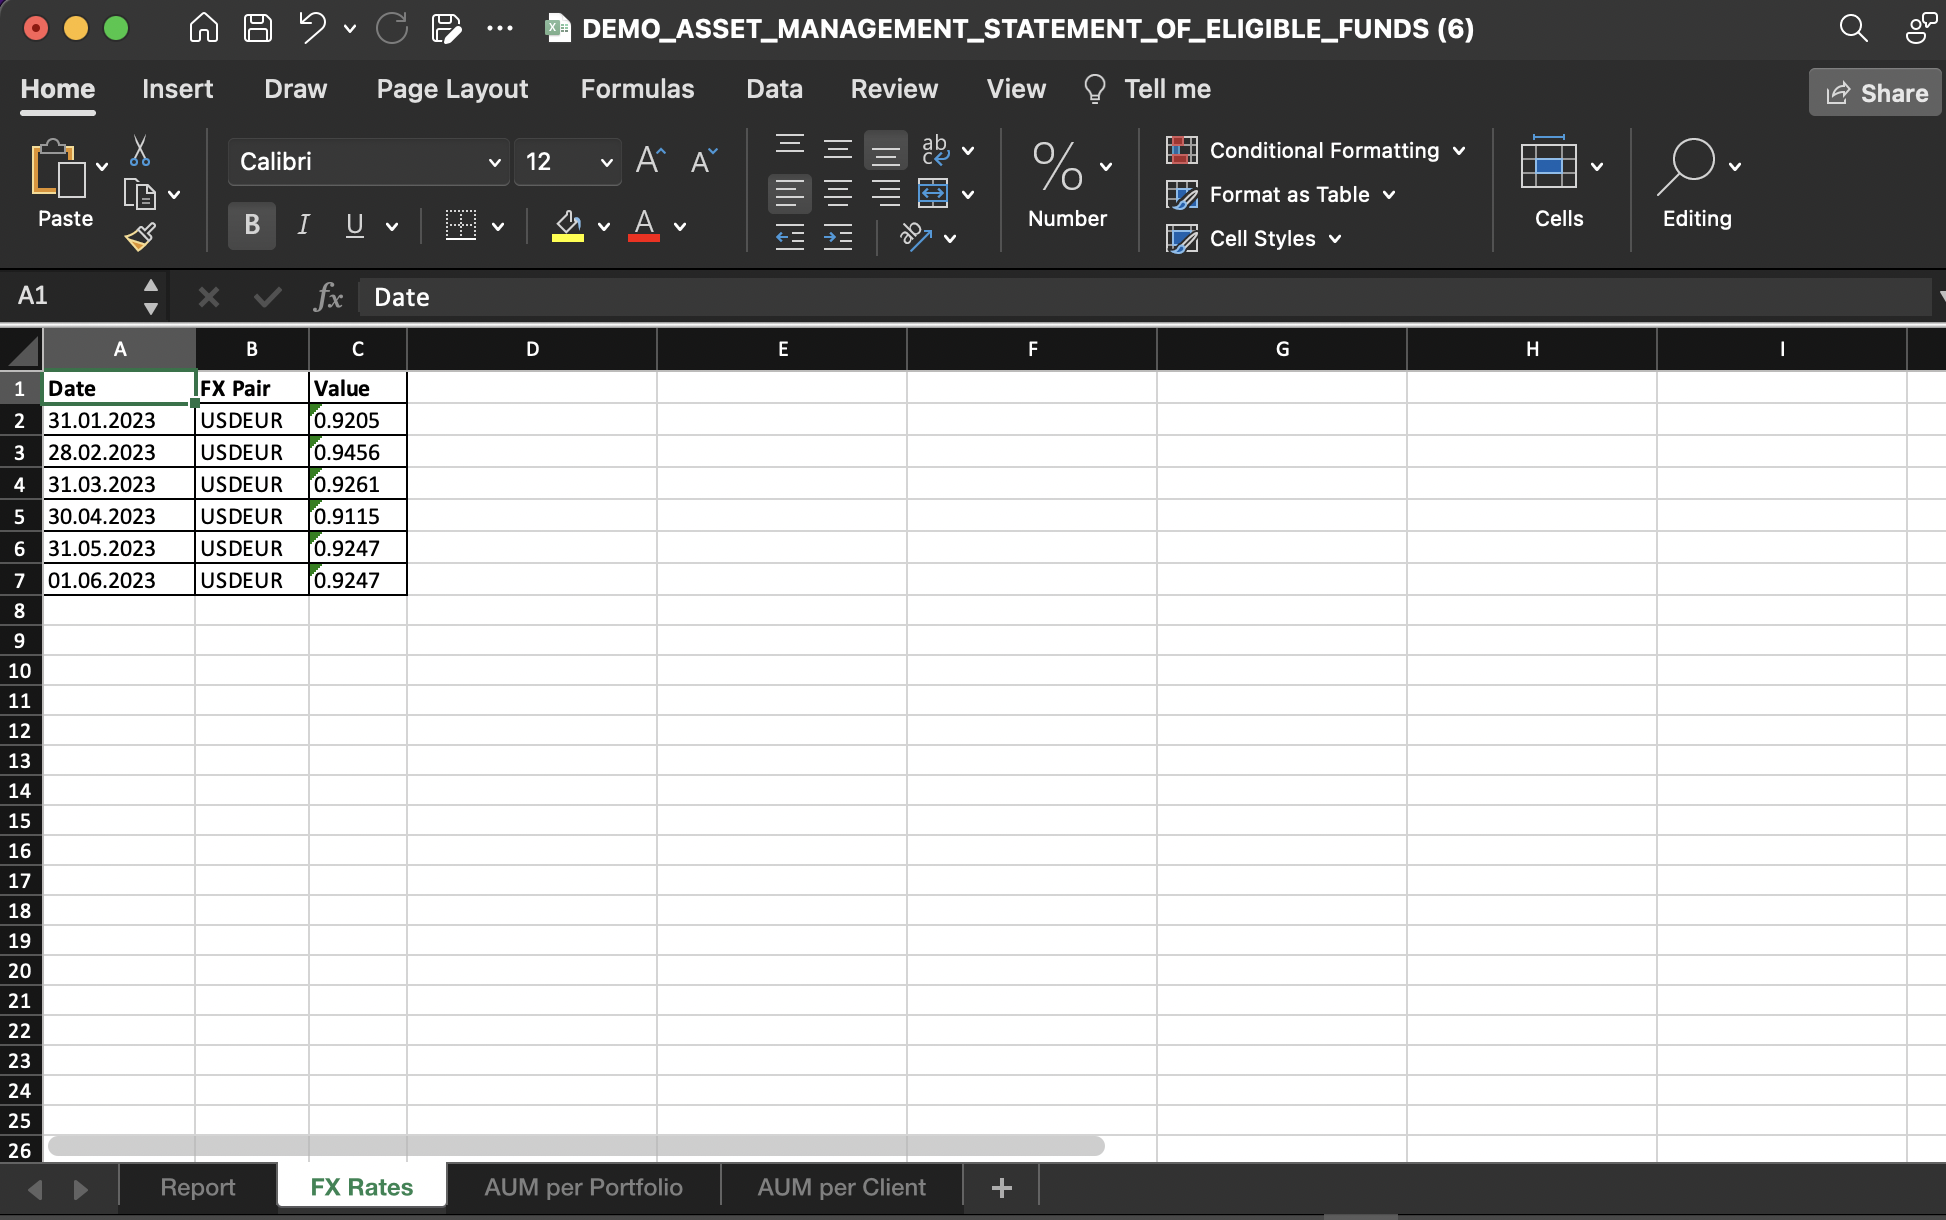Click the Format Painter brush icon
The width and height of the screenshot is (1946, 1220).
[140, 237]
